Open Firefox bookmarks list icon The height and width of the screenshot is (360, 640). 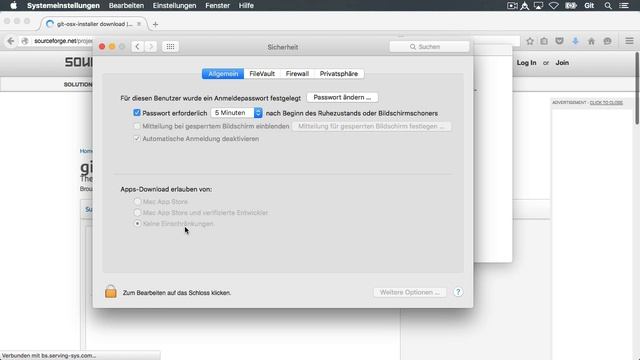point(544,41)
